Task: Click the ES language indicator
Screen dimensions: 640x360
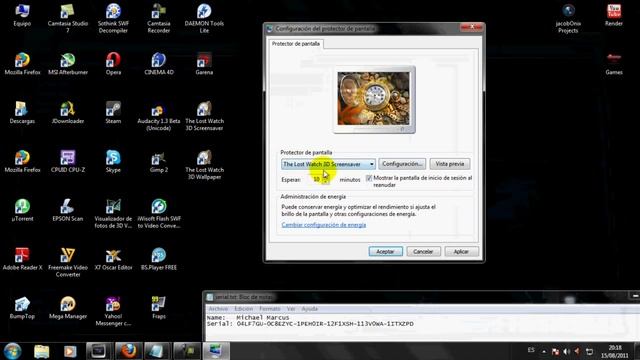Action: (x=531, y=350)
